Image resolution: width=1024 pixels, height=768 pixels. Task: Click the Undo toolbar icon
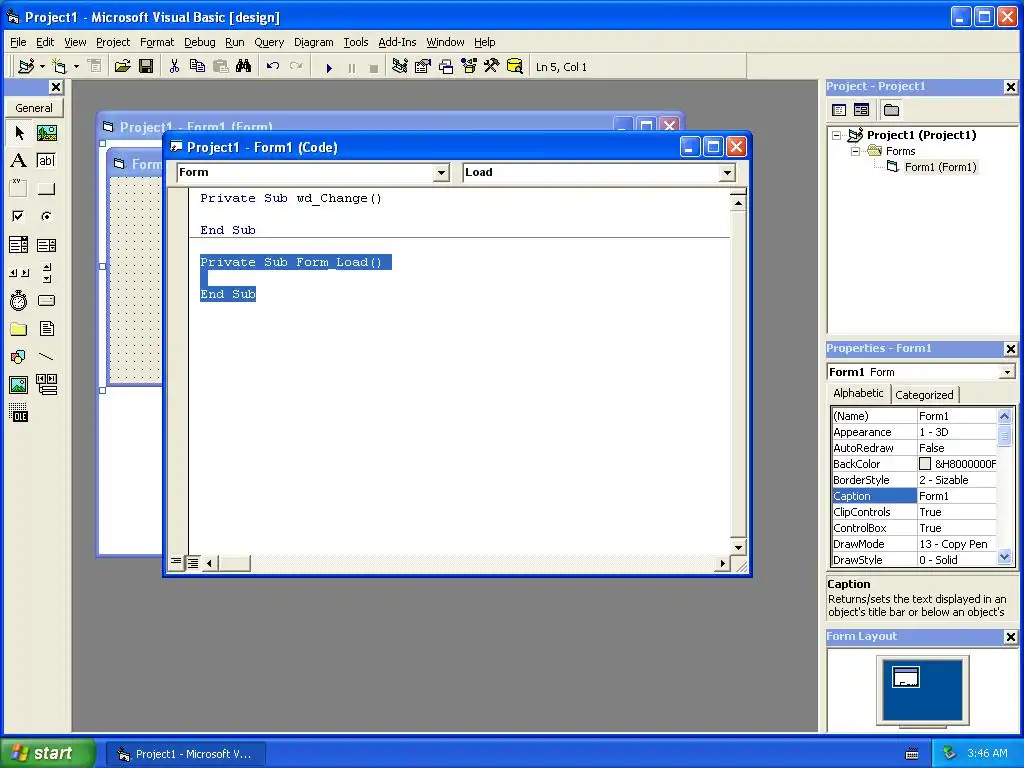[273, 66]
